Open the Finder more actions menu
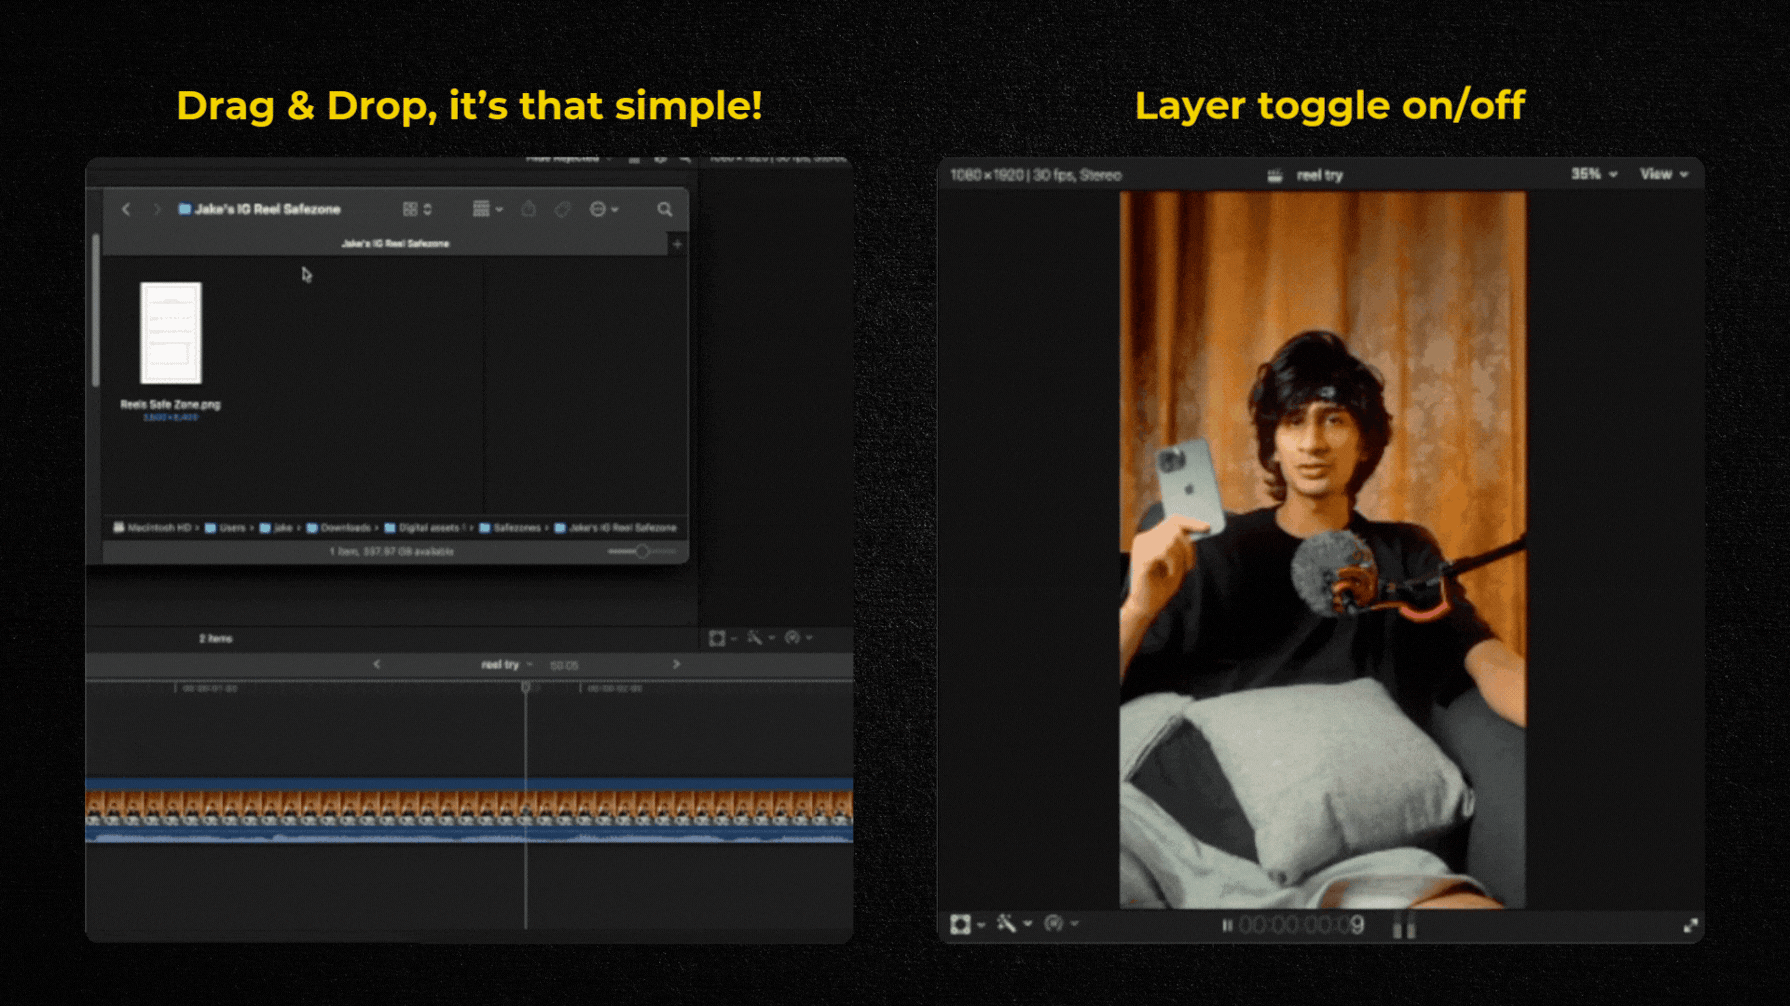The height and width of the screenshot is (1006, 1790). click(x=603, y=209)
